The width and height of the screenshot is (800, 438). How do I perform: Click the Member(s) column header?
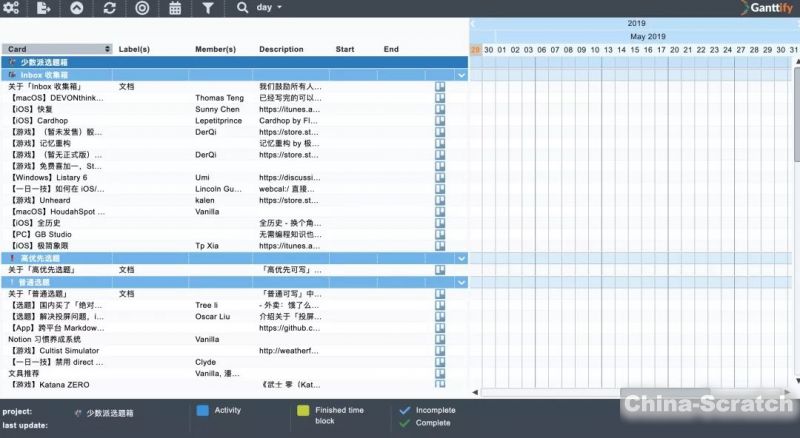click(215, 49)
